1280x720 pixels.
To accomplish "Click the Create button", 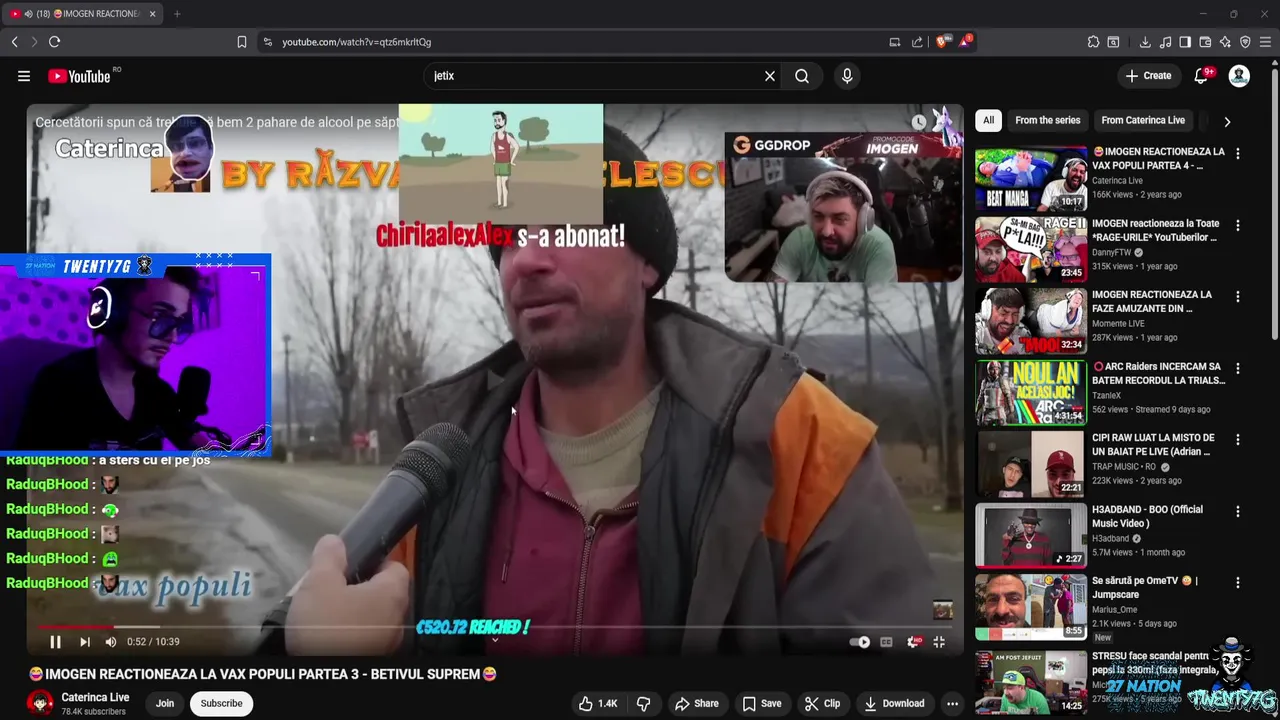I will tap(1148, 76).
